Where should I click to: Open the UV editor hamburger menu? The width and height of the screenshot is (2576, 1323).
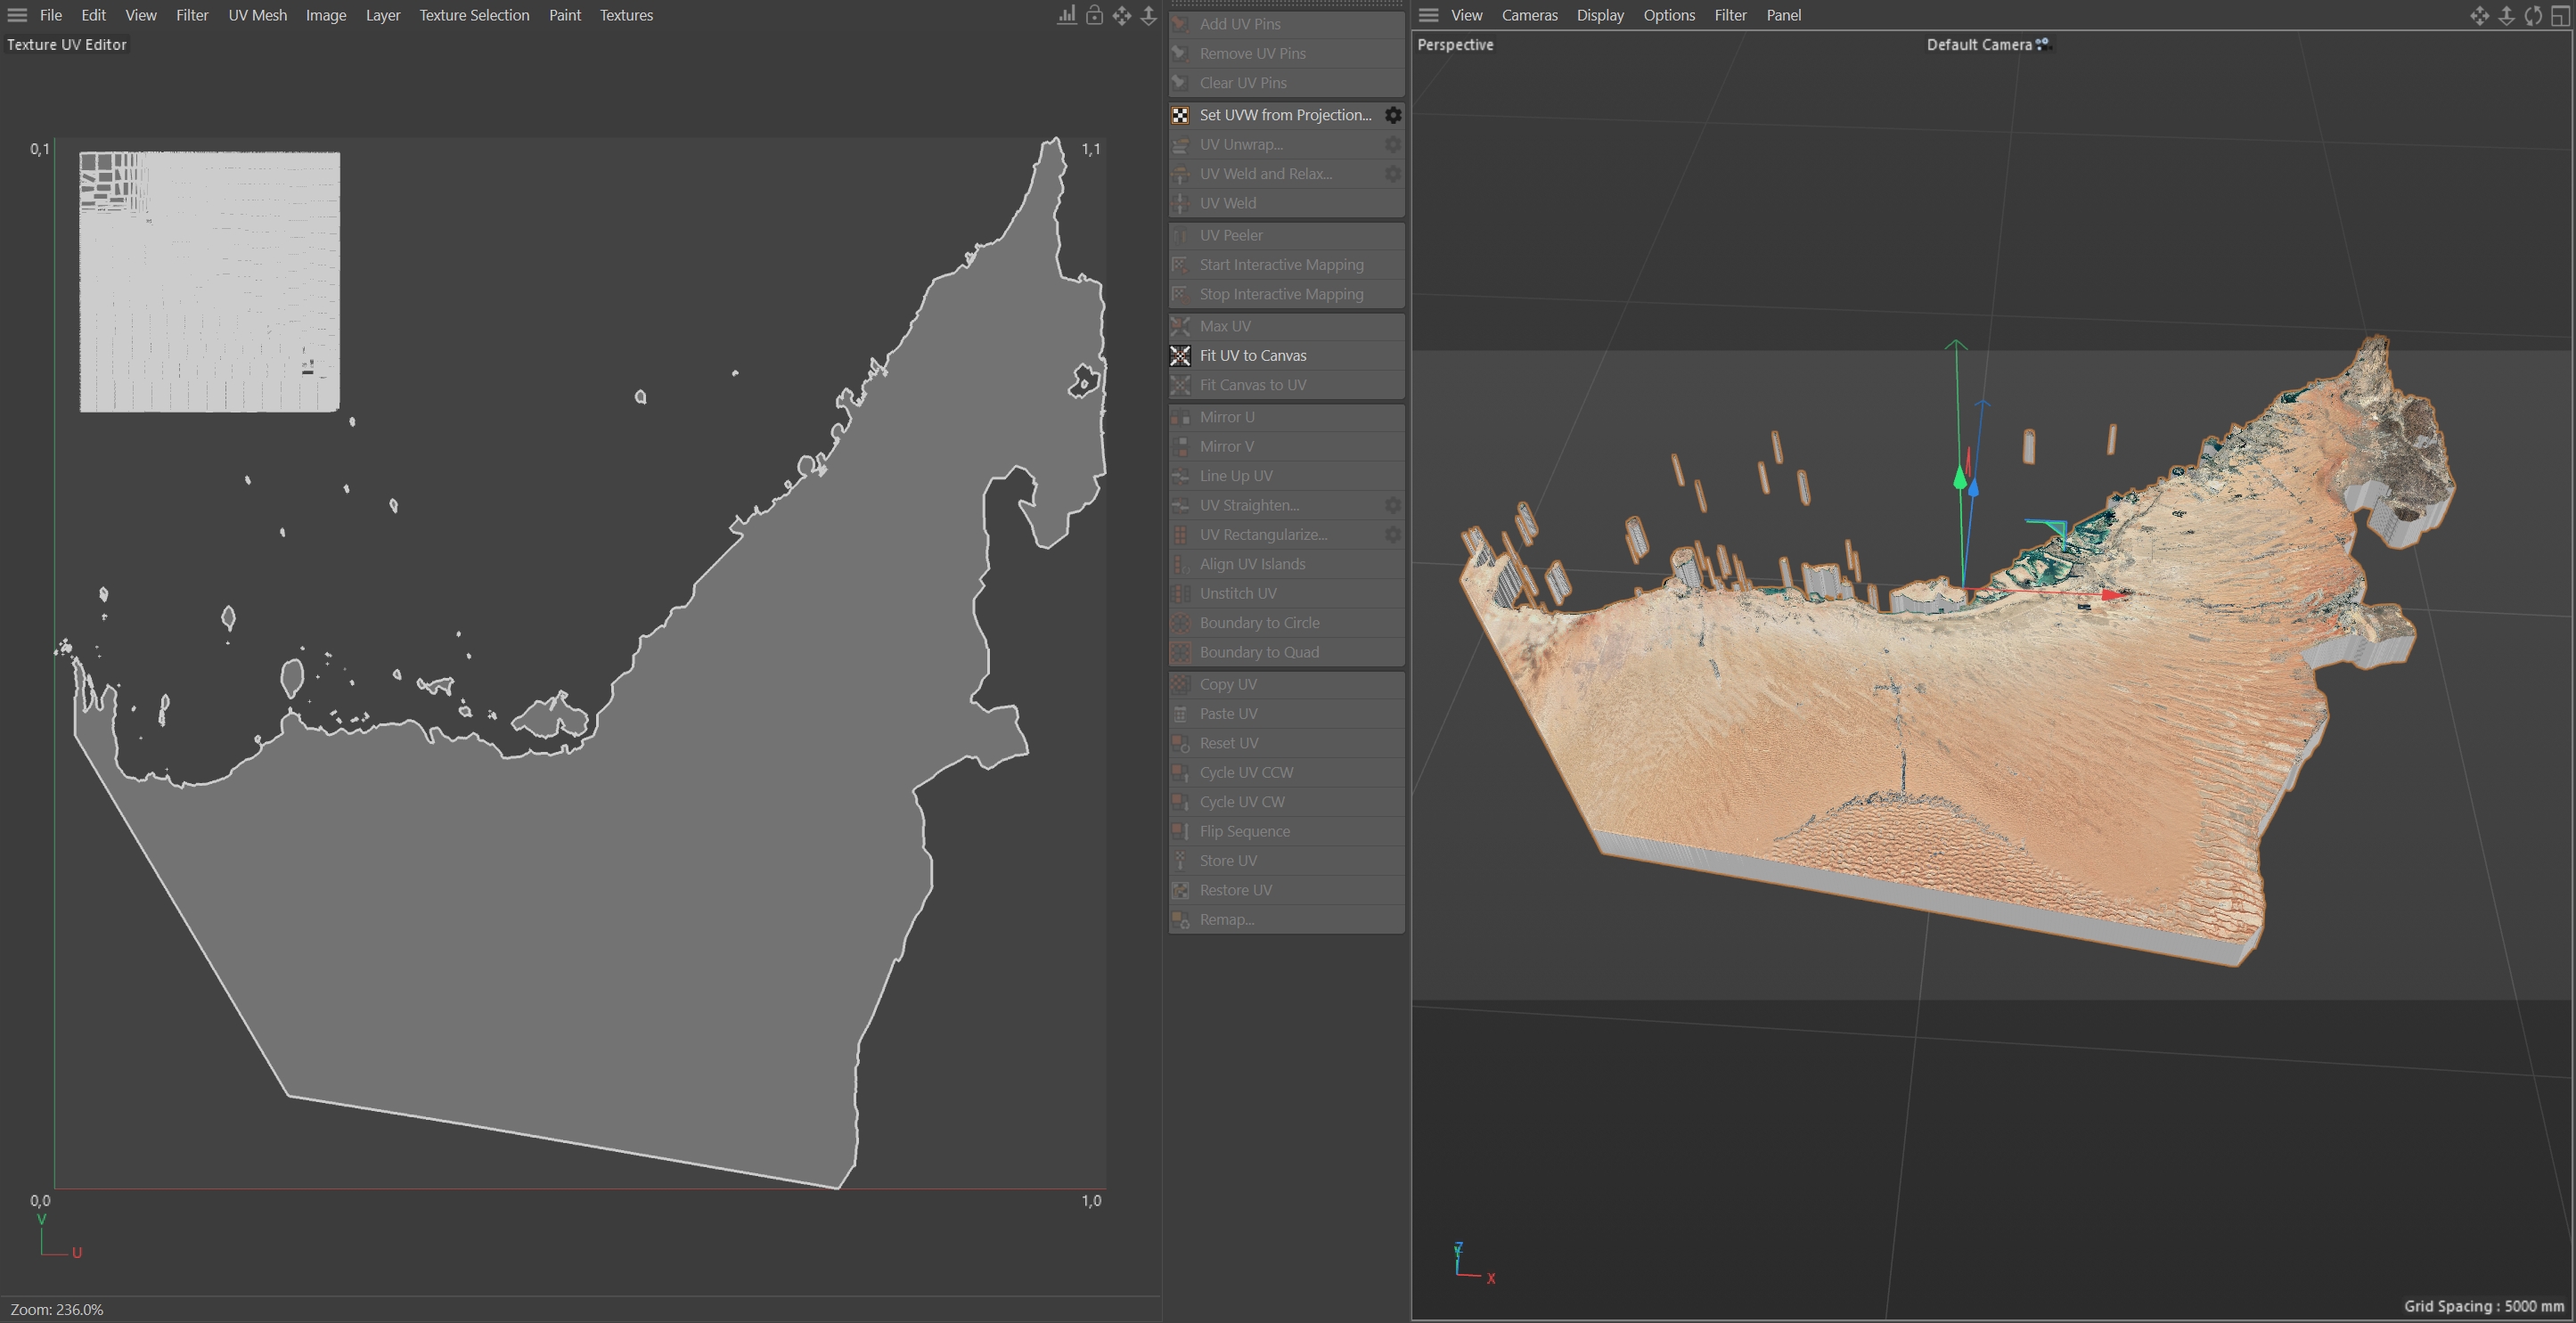click(17, 15)
